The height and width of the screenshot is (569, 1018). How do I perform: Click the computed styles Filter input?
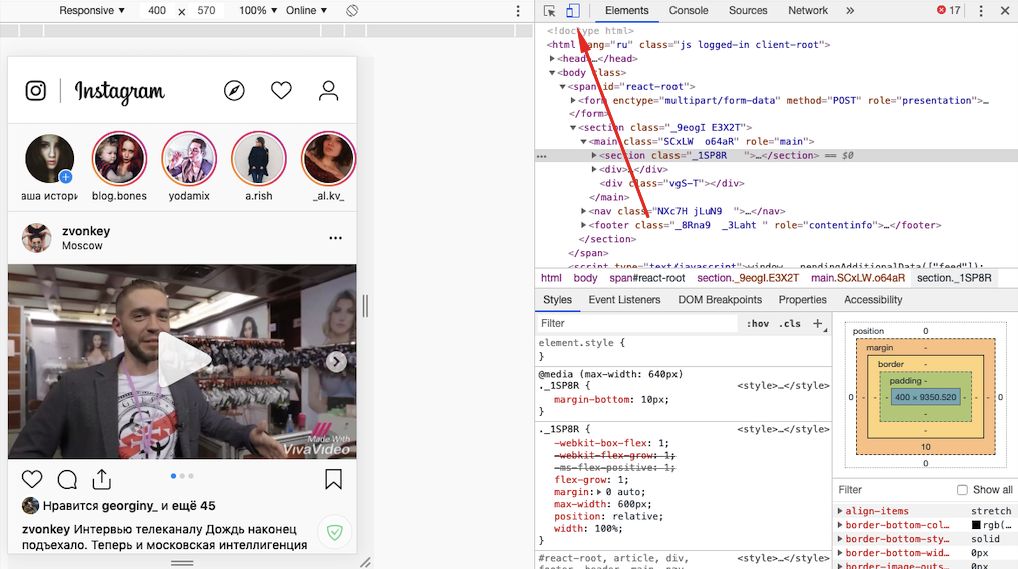click(x=894, y=490)
